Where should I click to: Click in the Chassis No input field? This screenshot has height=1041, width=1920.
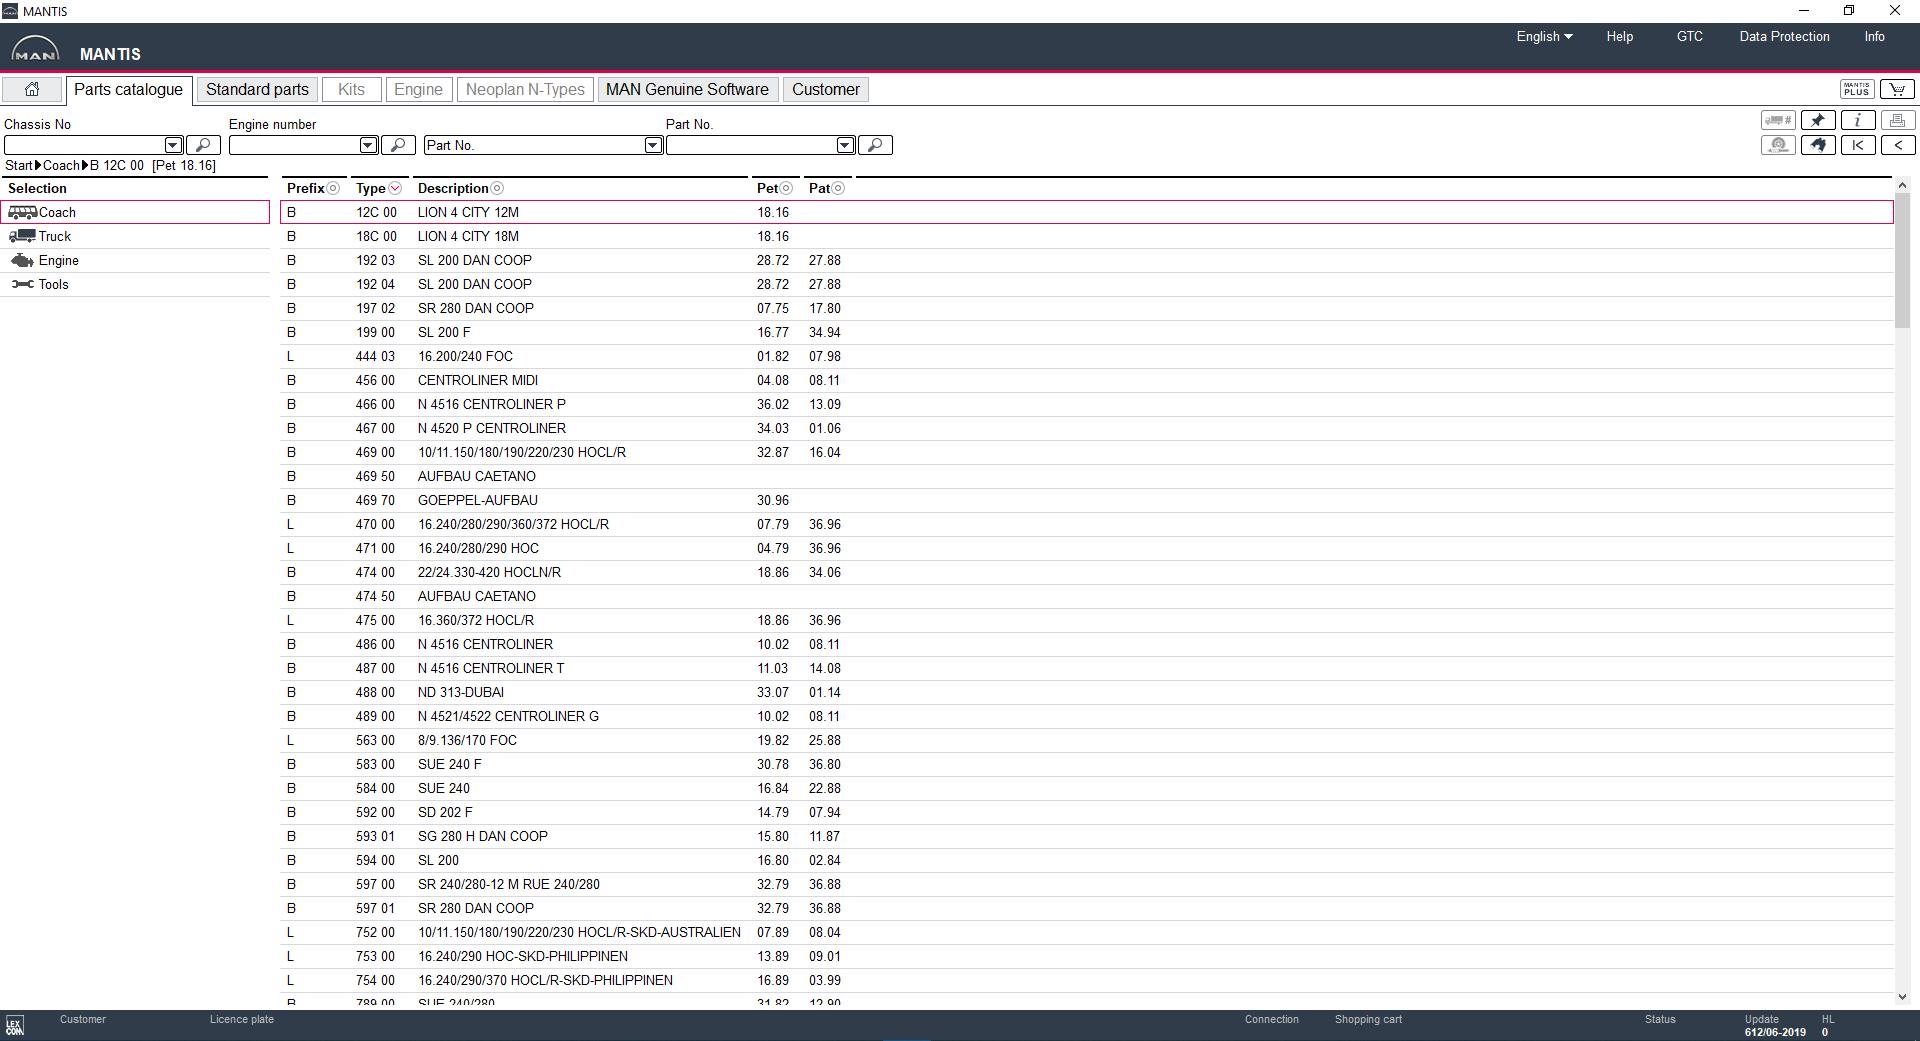[84, 145]
